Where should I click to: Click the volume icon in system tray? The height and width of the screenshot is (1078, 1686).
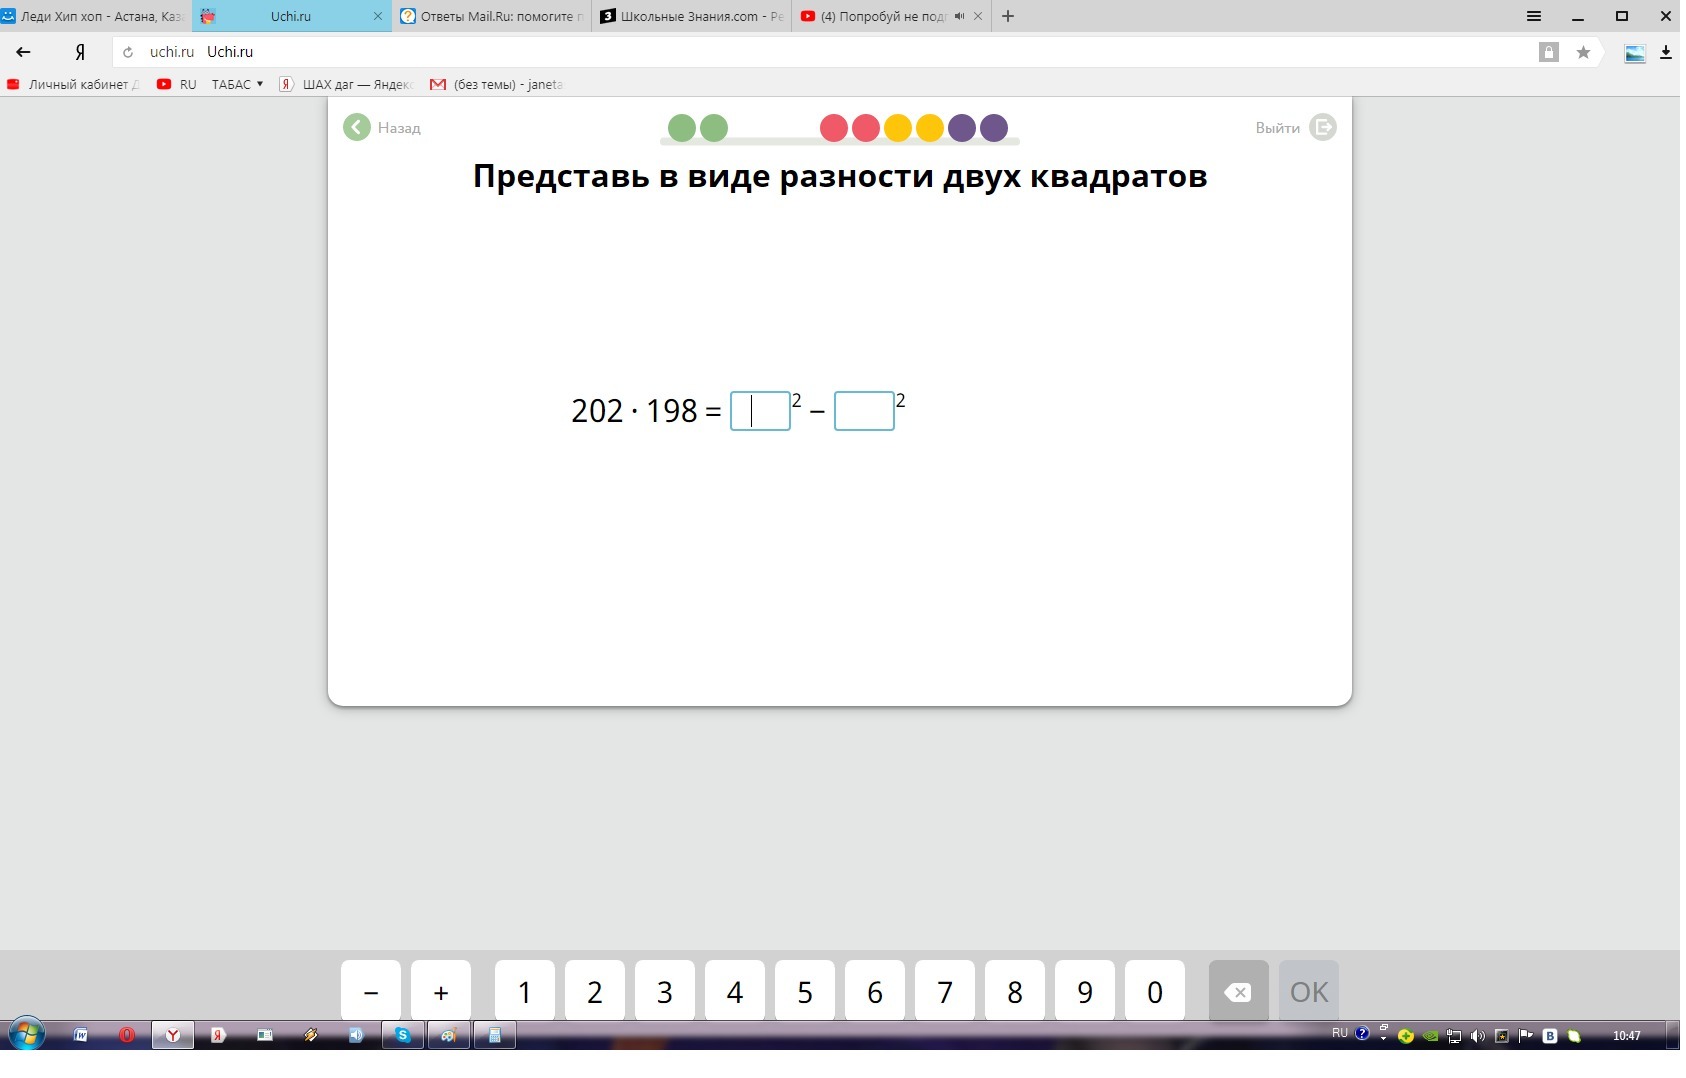(x=1478, y=1035)
